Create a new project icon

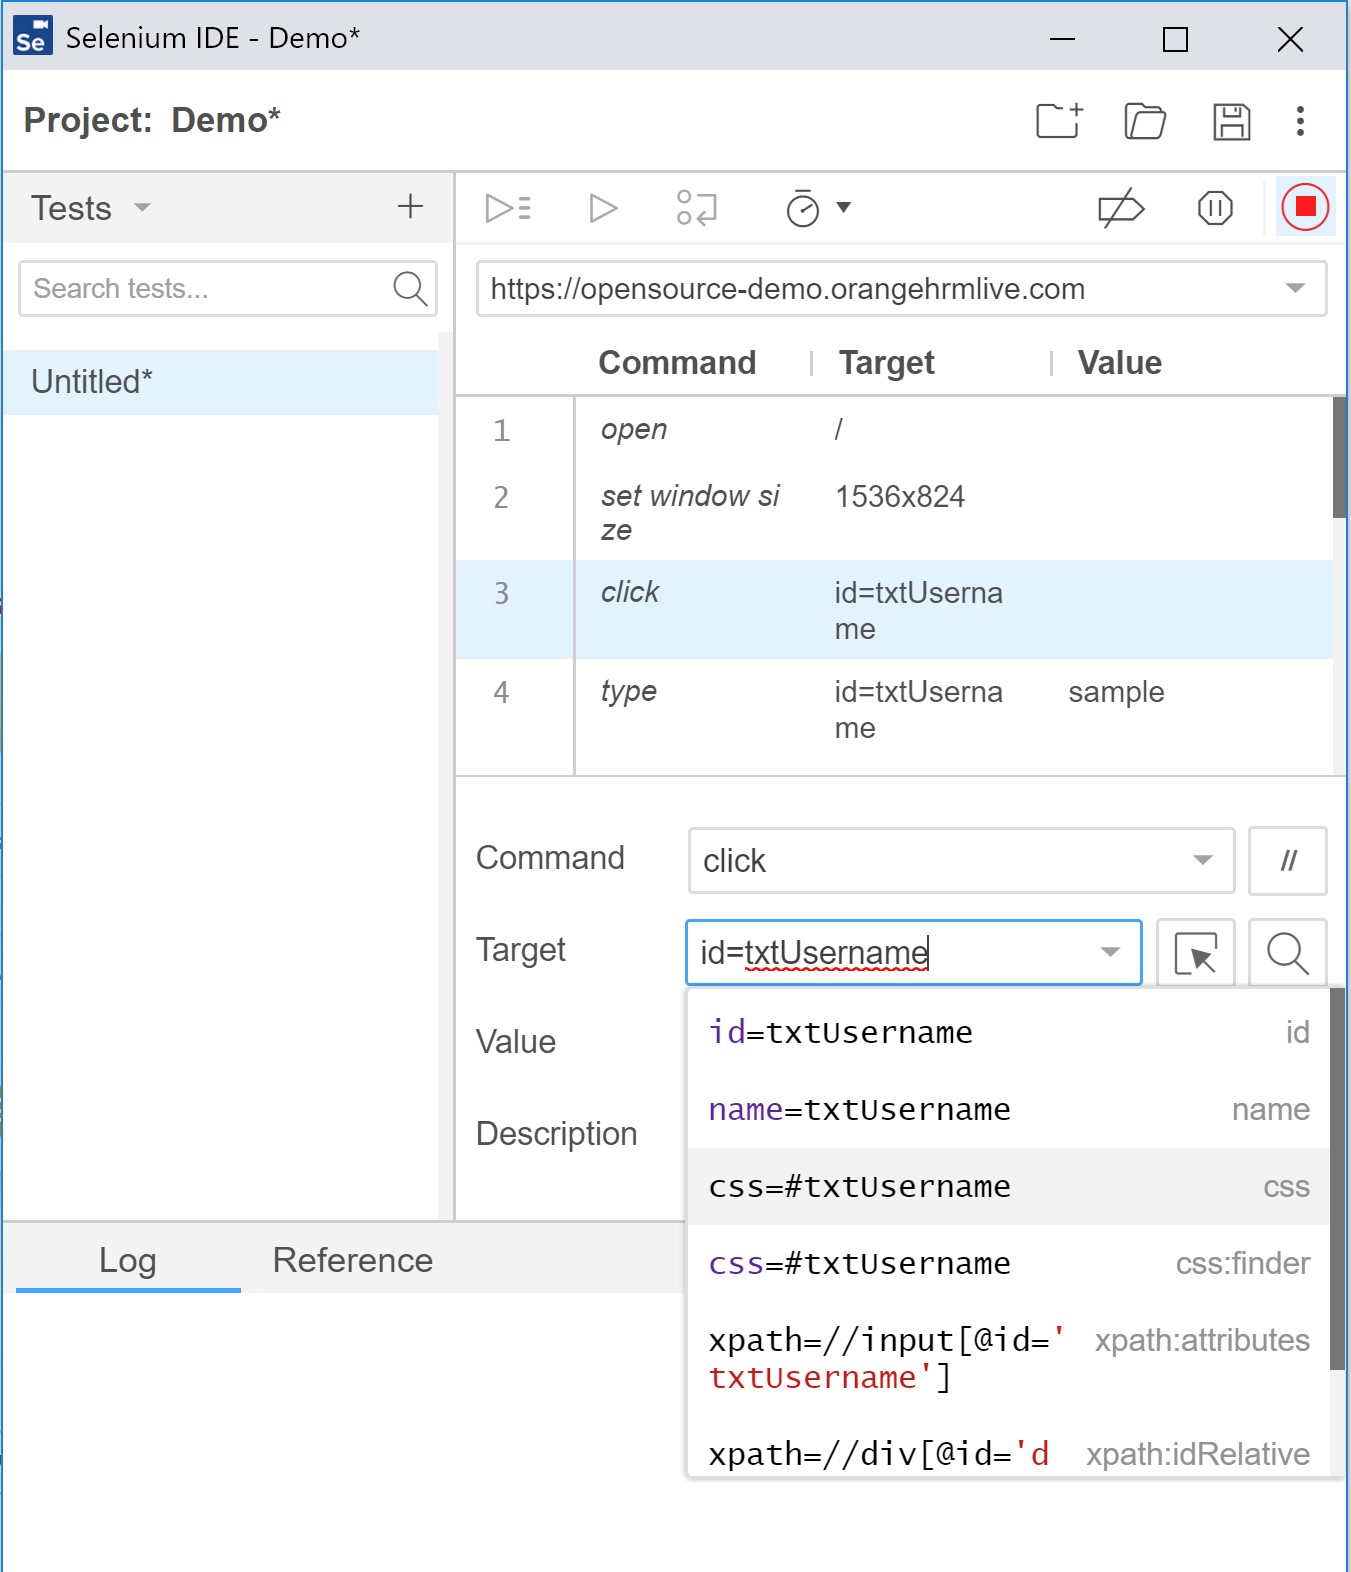[x=1059, y=121]
